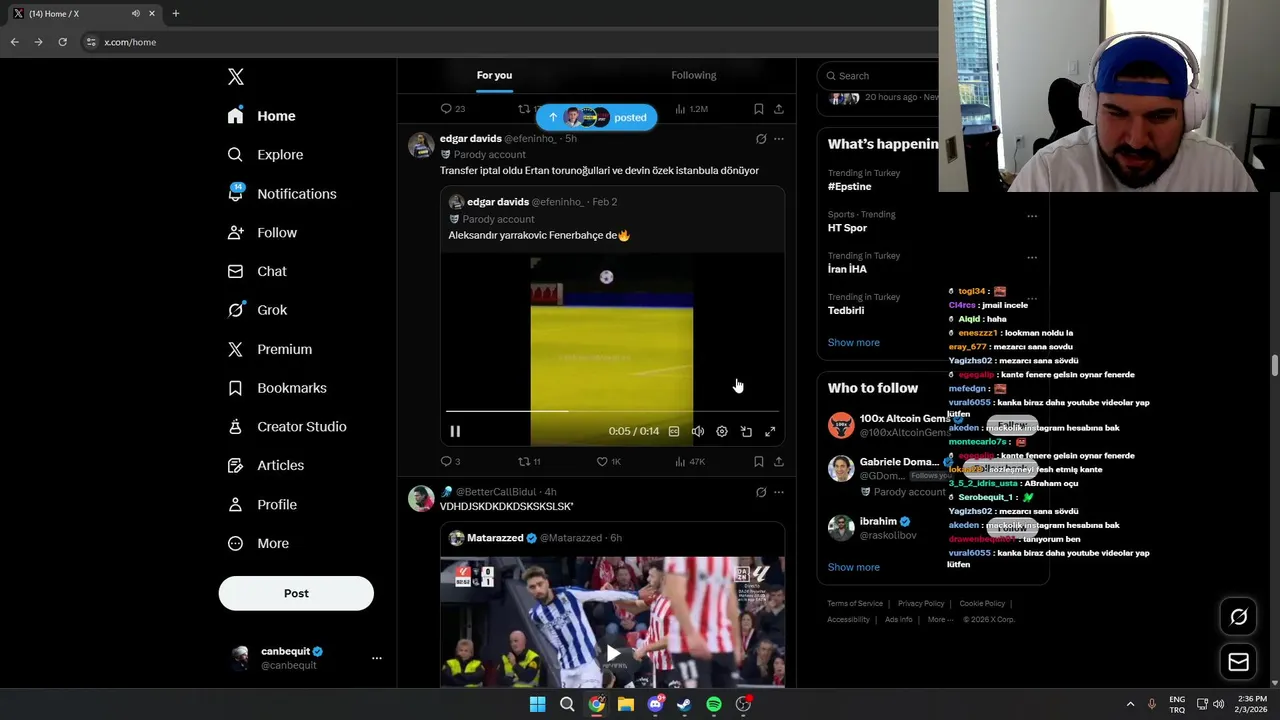Open Terms of Service link
1280x720 pixels.
click(855, 604)
